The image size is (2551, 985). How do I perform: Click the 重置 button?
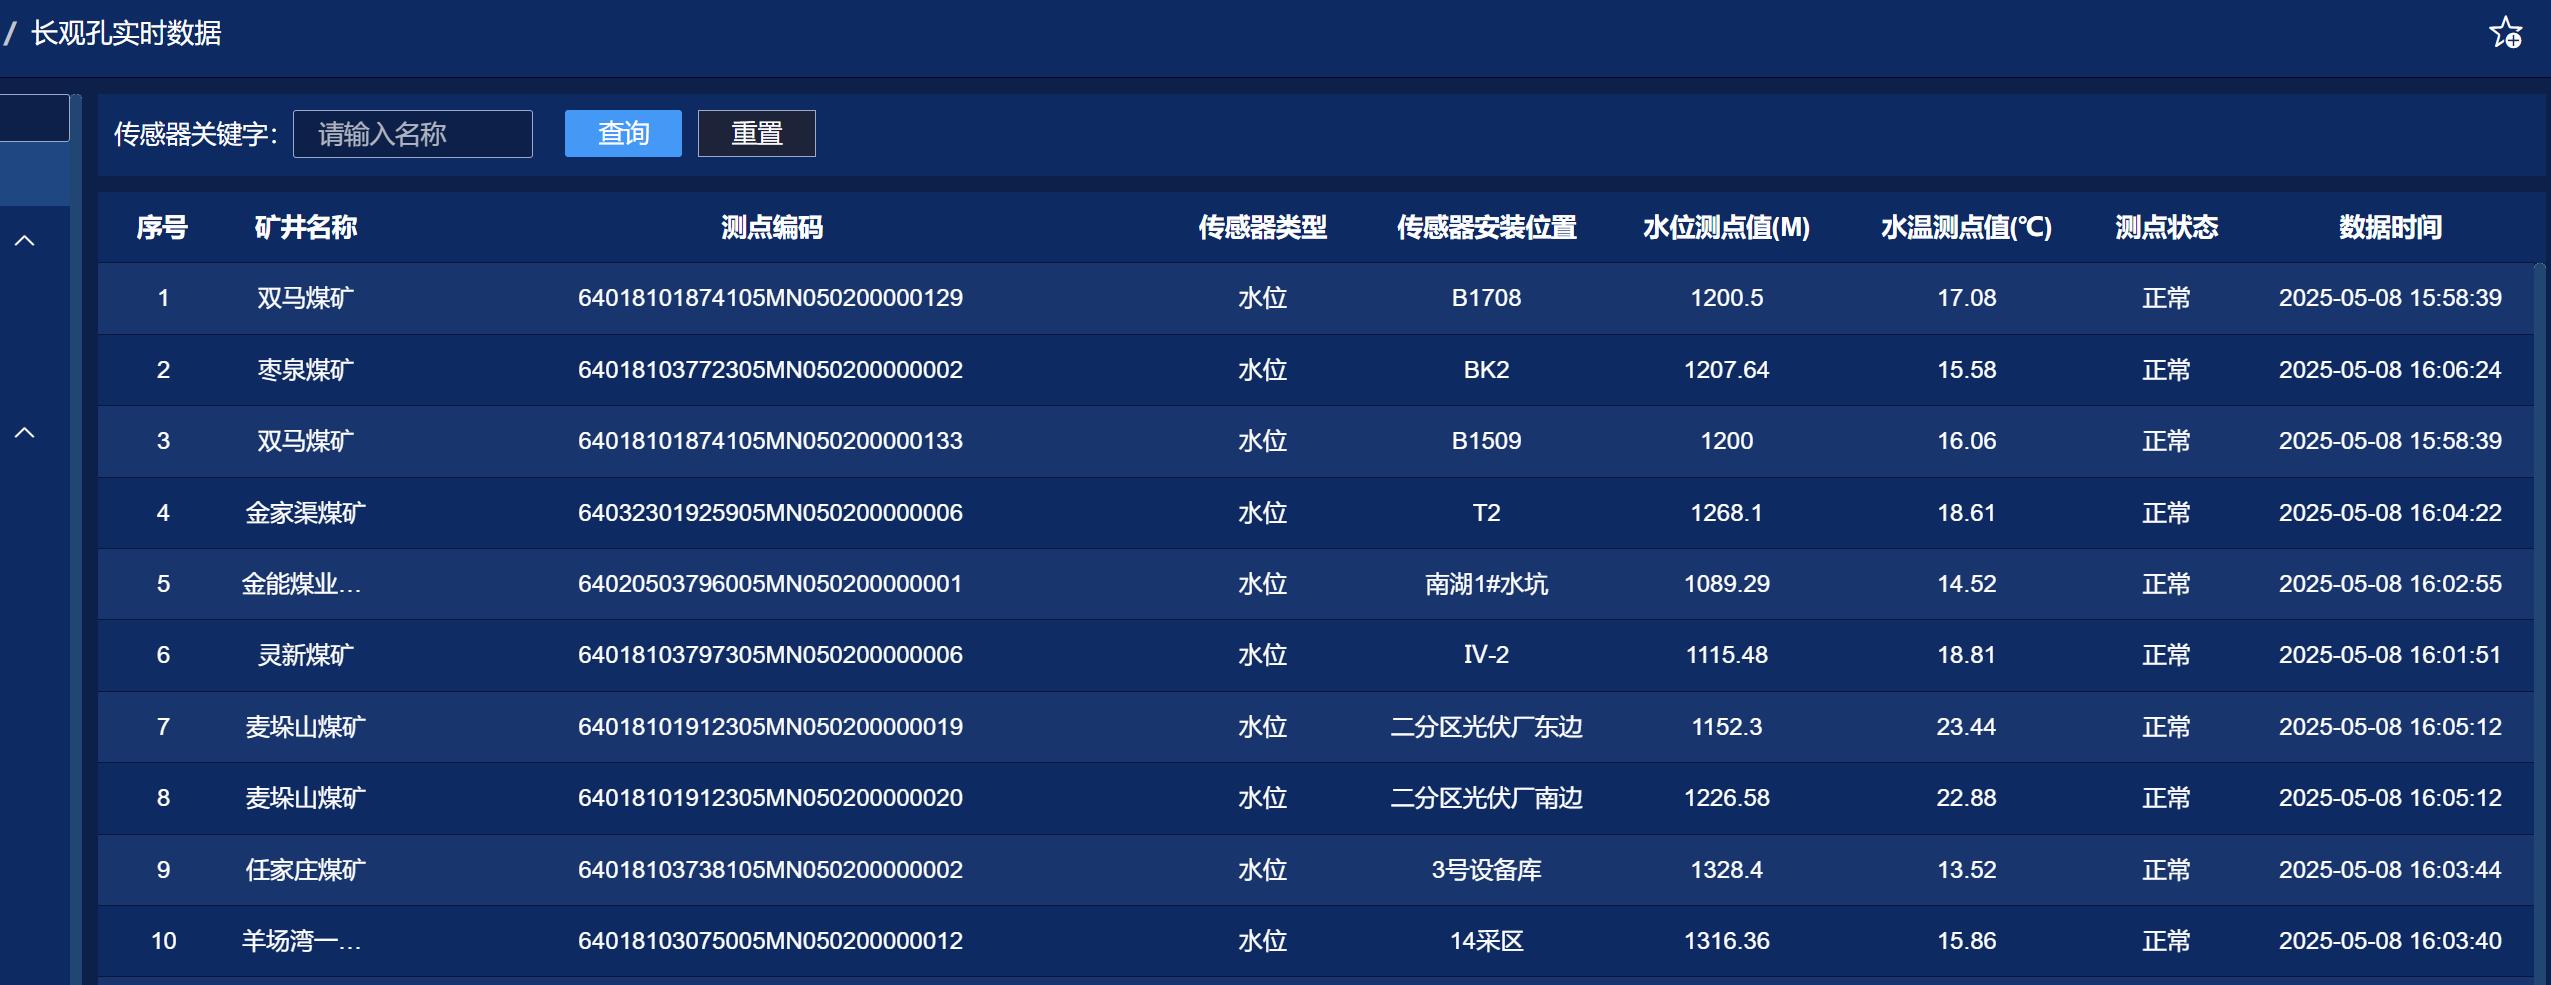coord(757,134)
